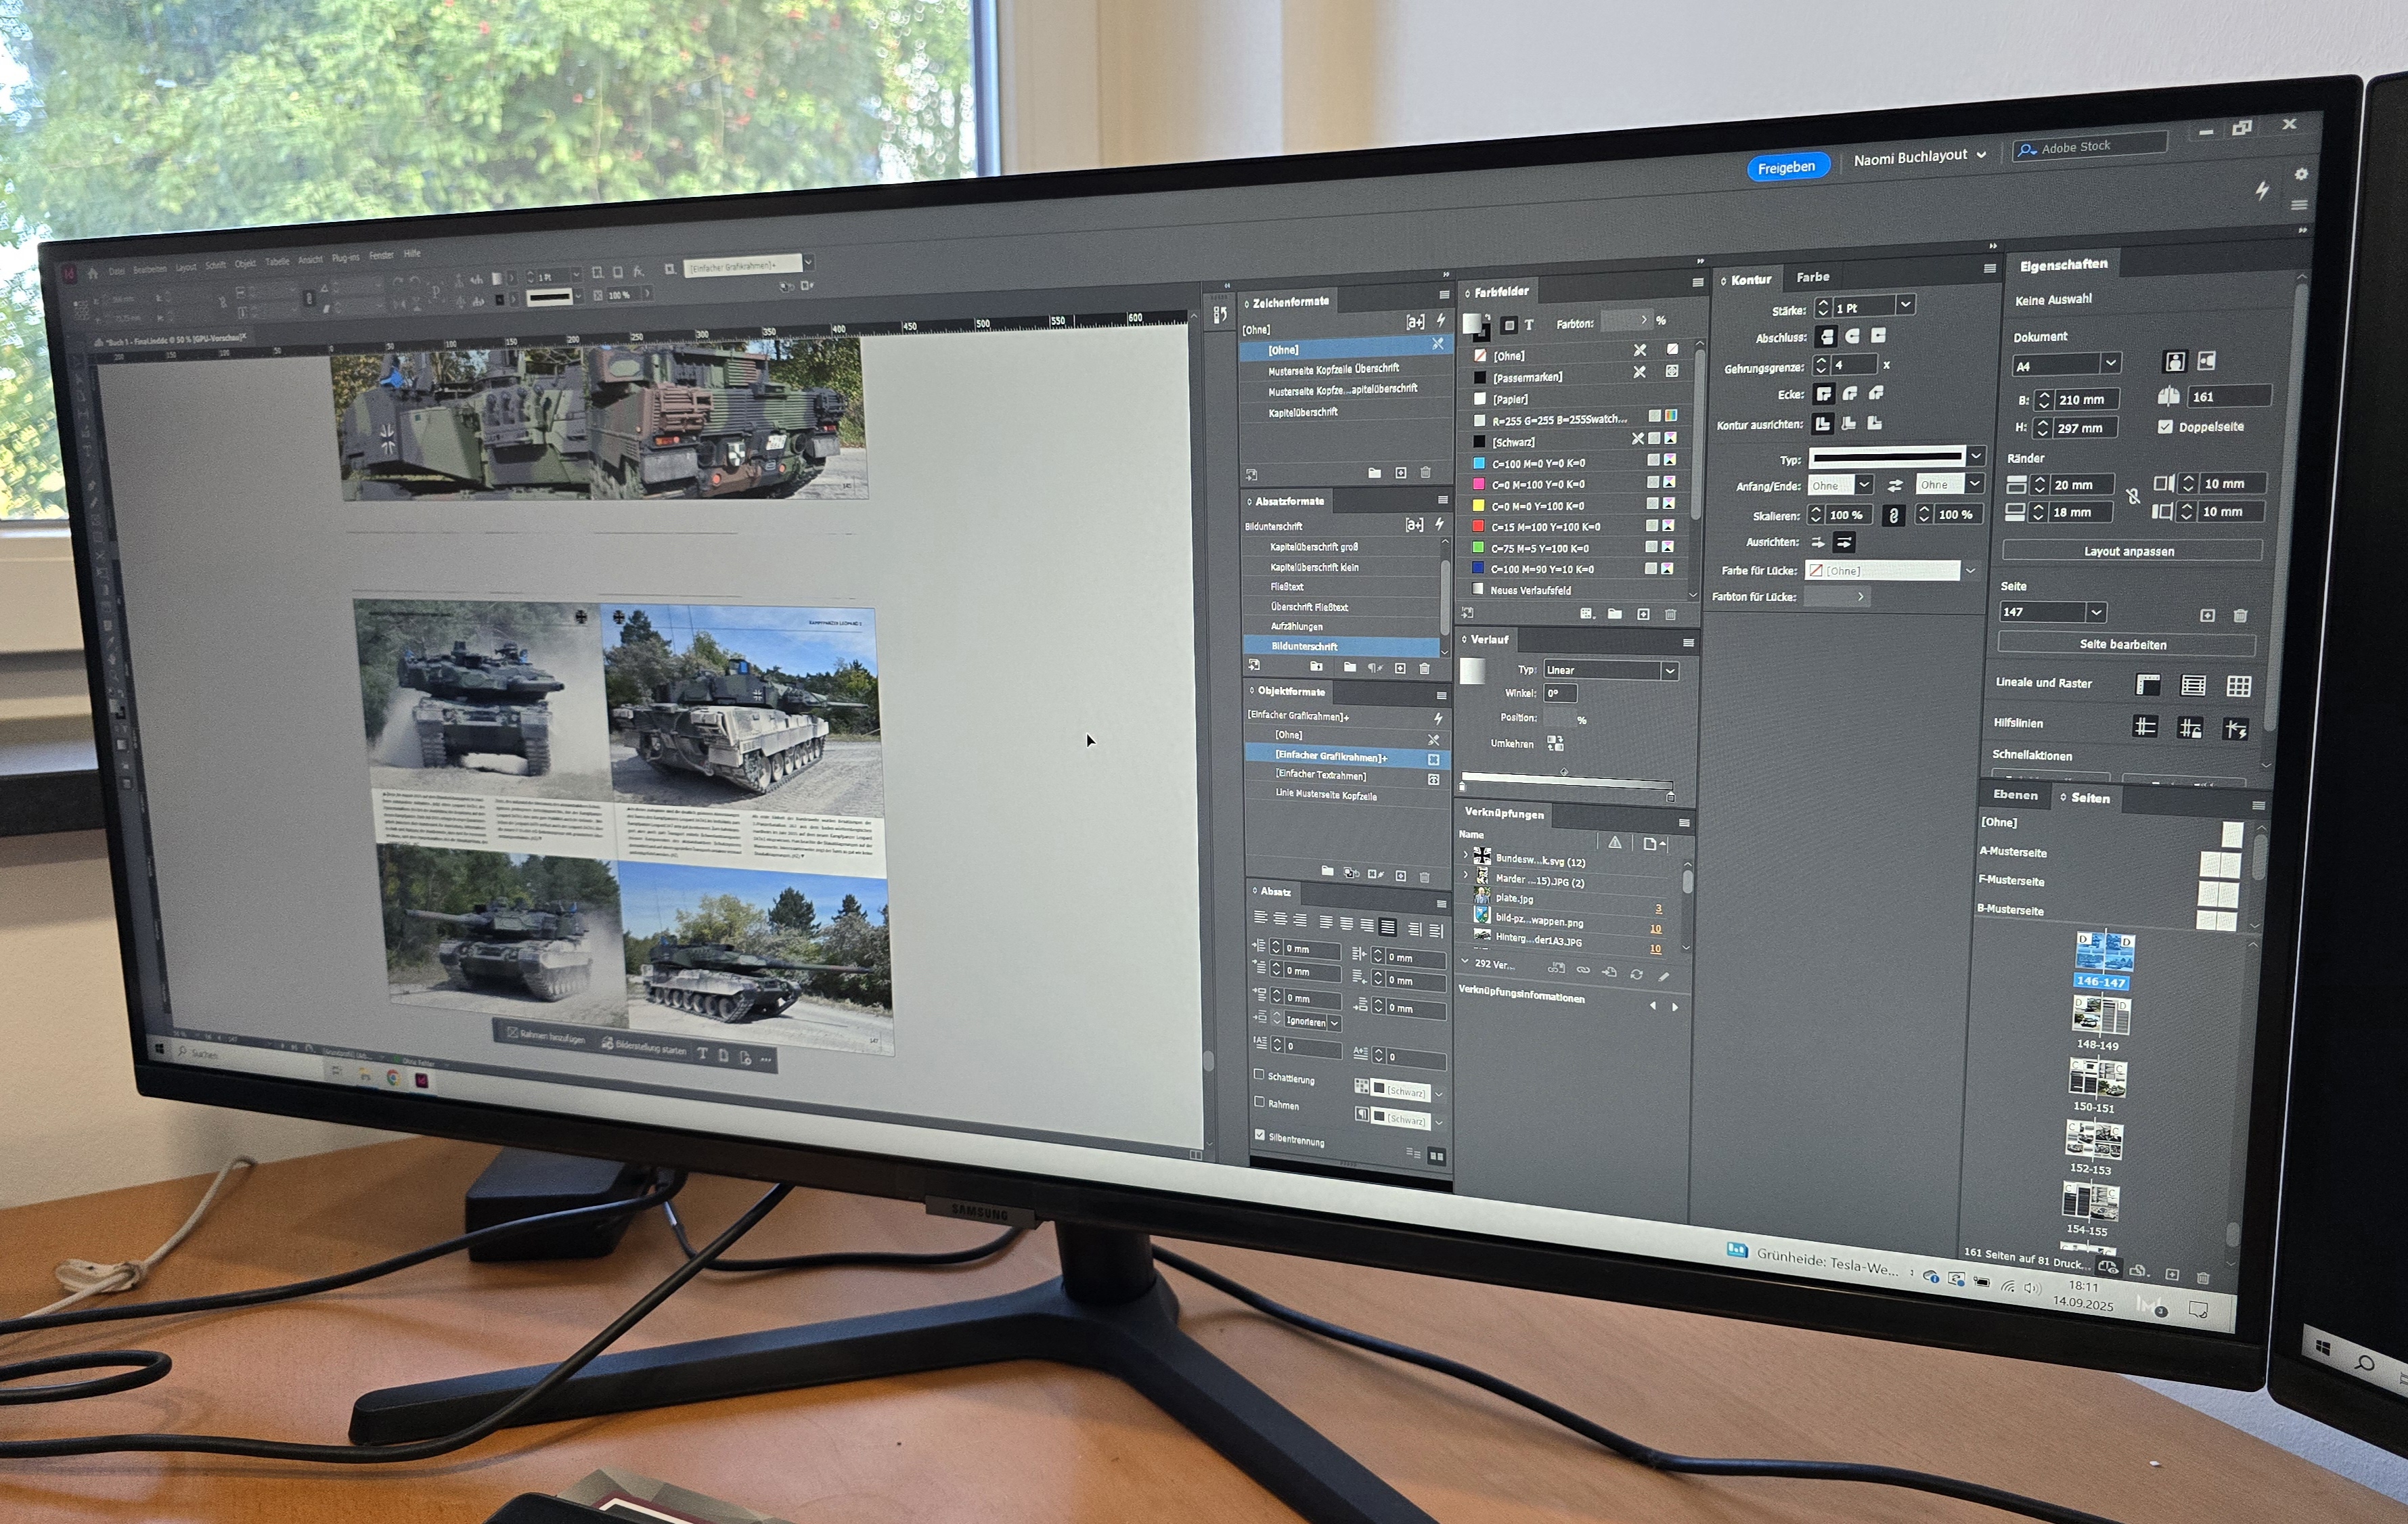Screen dimensions: 2408x1524
Task: Delete selected style in Absatzformate panel
Action: pyautogui.click(x=1424, y=668)
